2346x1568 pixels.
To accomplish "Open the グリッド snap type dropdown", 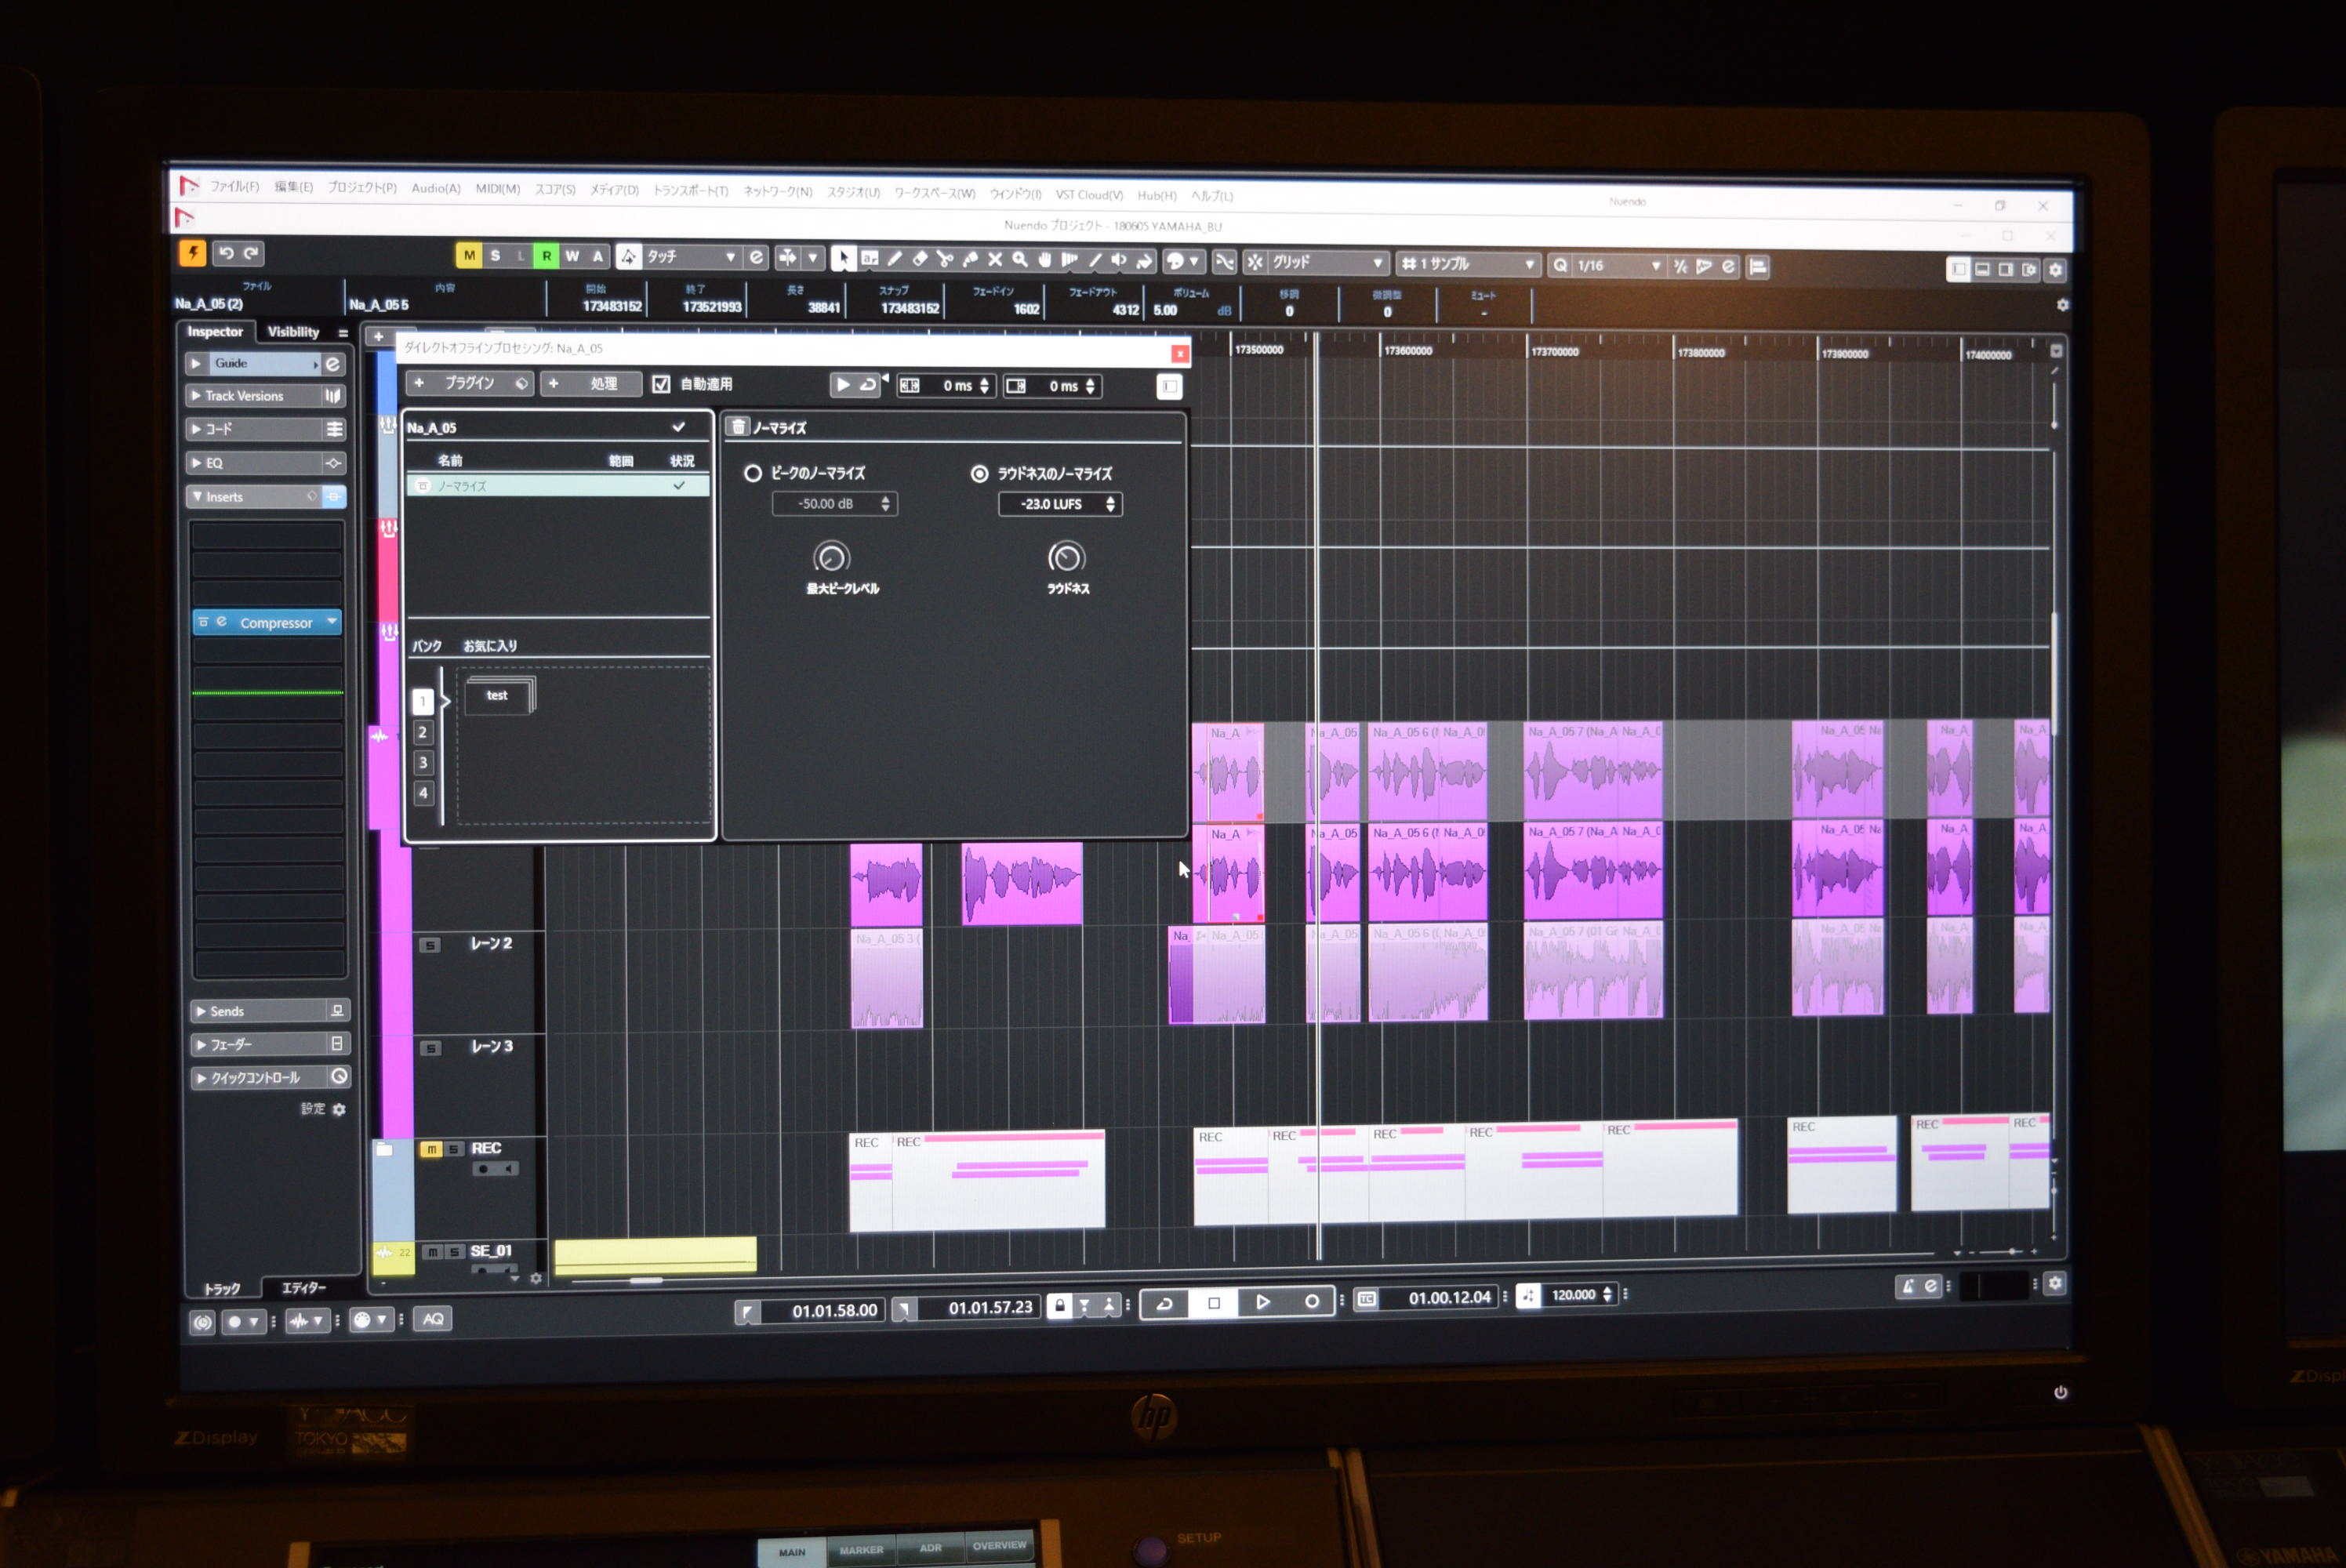I will [1327, 263].
